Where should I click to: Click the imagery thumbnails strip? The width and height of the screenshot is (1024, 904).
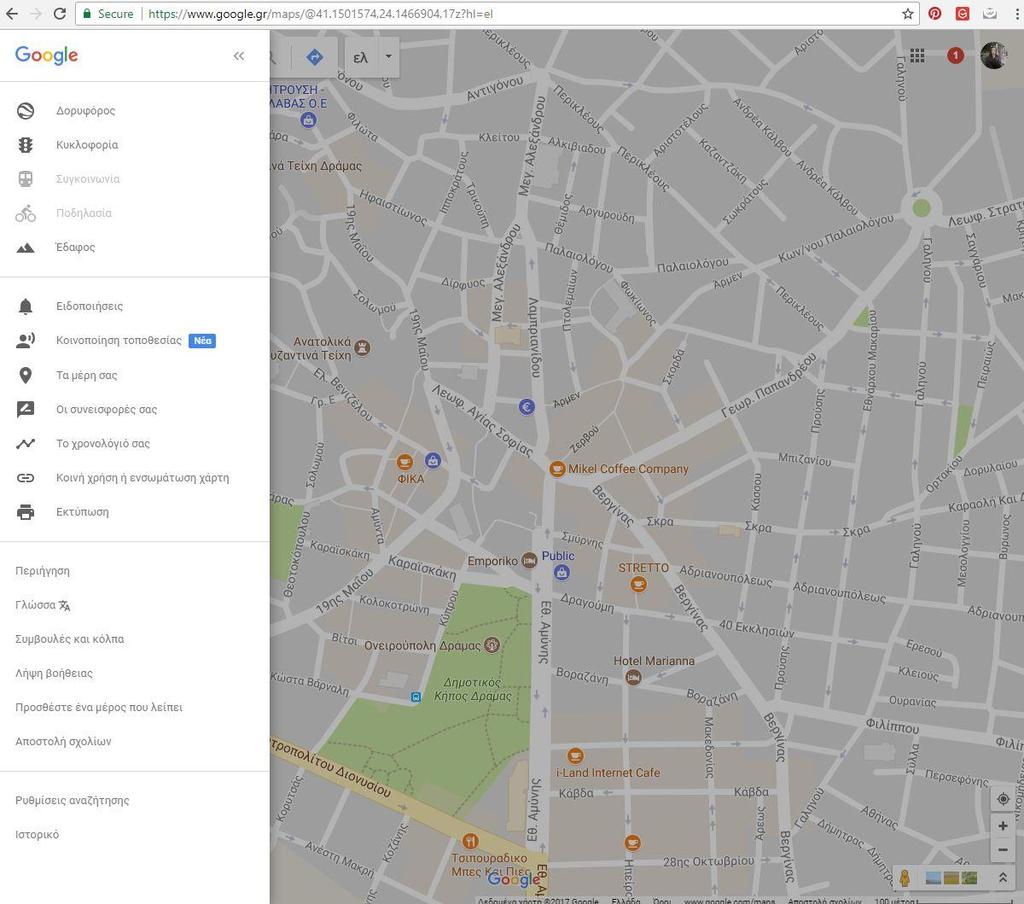[x=952, y=878]
